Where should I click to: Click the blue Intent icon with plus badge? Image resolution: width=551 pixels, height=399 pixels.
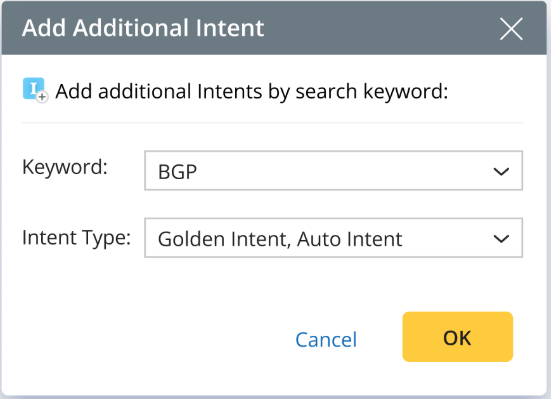point(35,90)
